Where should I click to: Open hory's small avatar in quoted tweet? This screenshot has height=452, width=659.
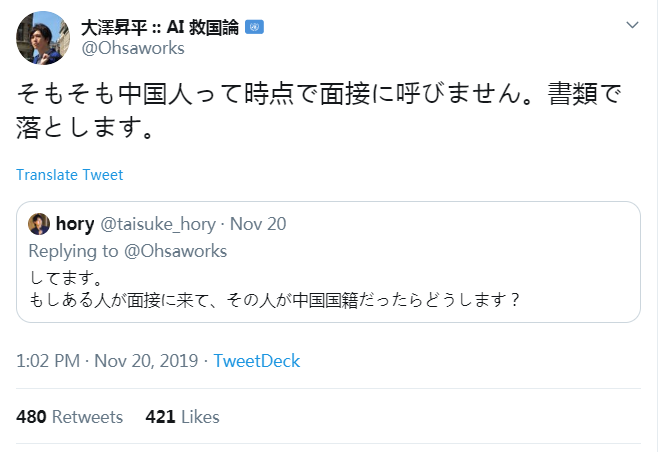[x=39, y=223]
